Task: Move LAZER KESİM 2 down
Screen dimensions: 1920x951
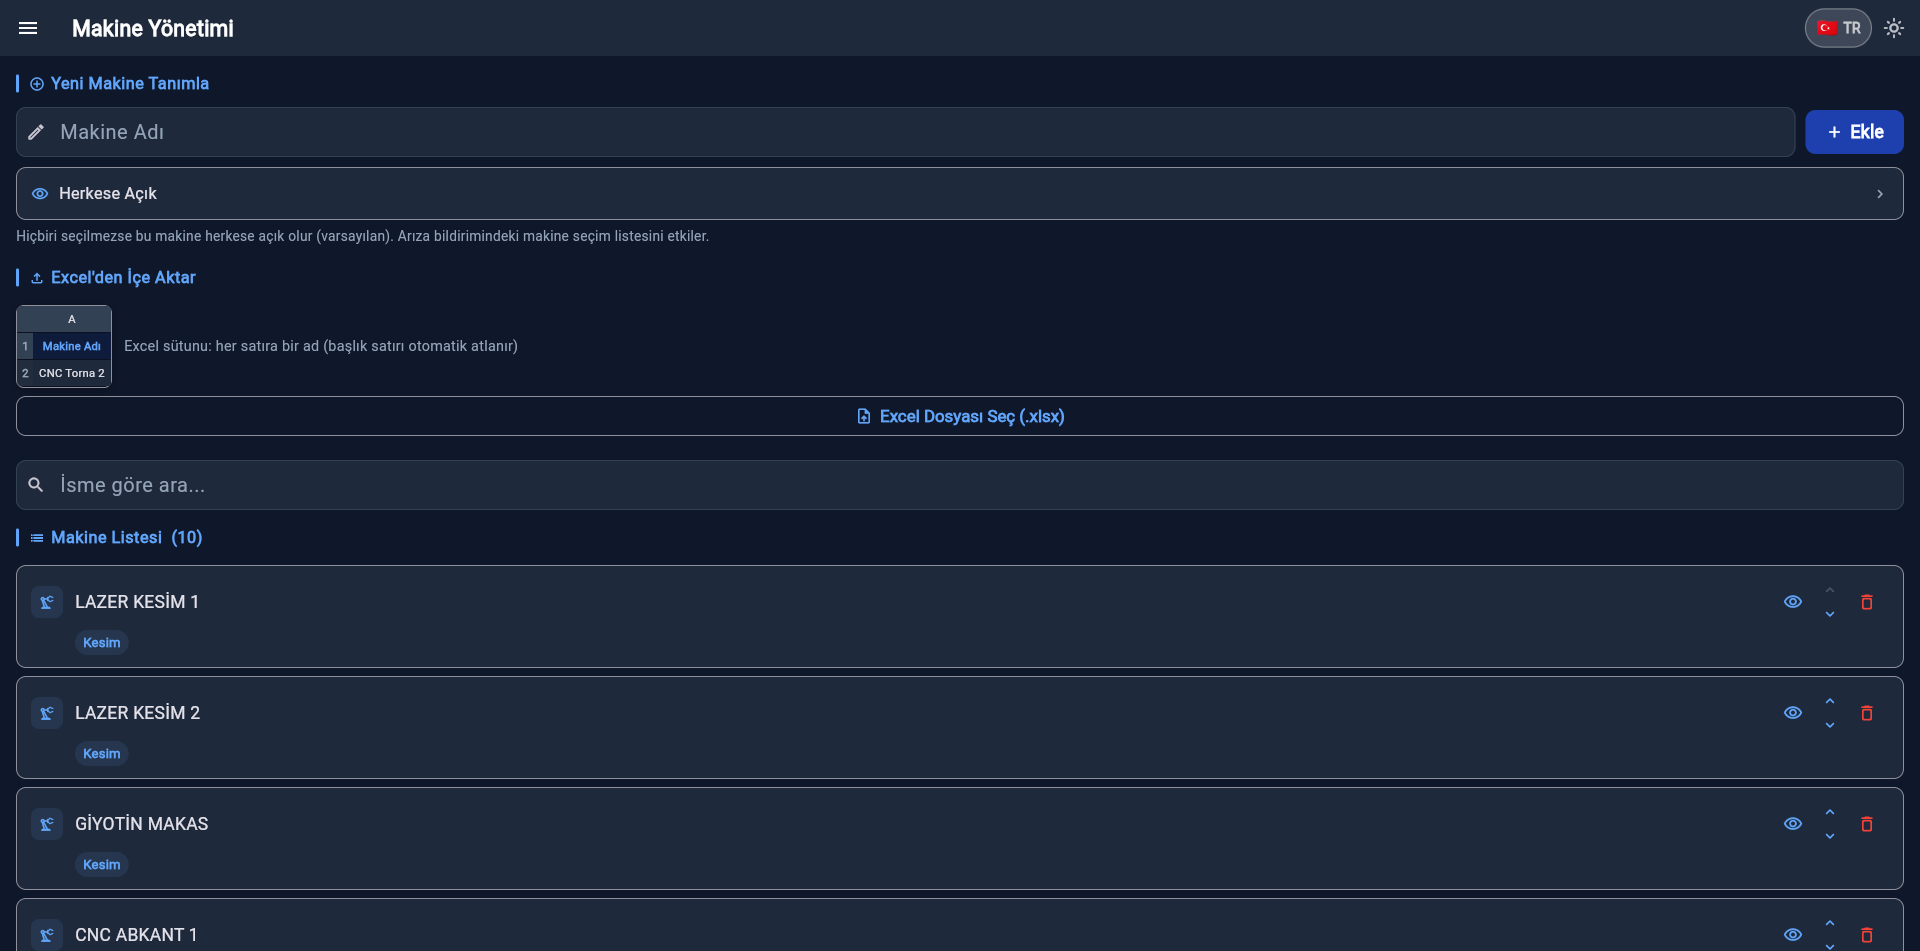Action: coord(1830,725)
